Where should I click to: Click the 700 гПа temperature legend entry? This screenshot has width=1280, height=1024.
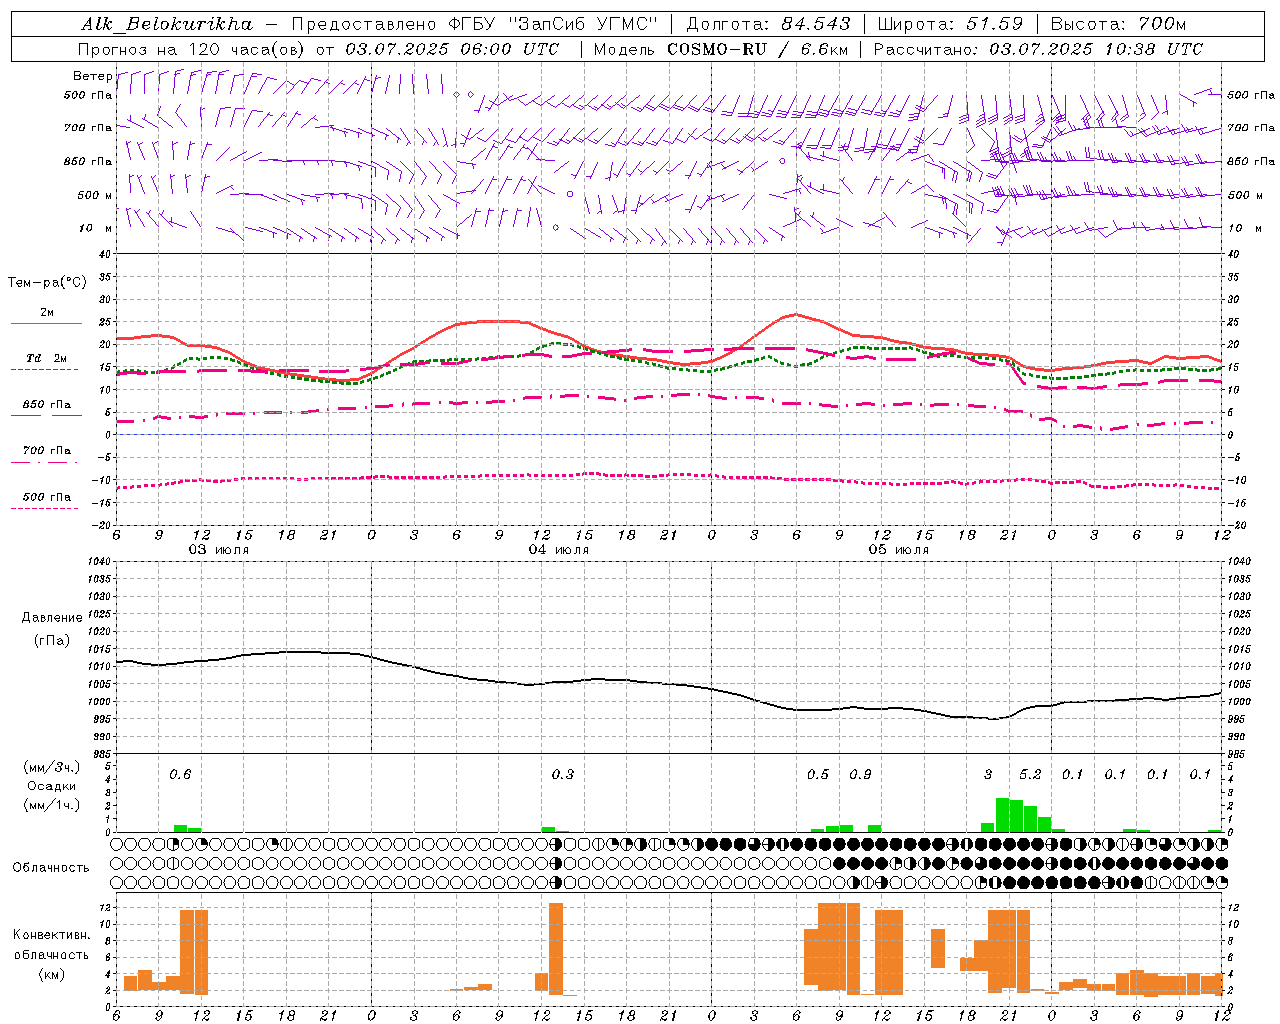pyautogui.click(x=47, y=451)
